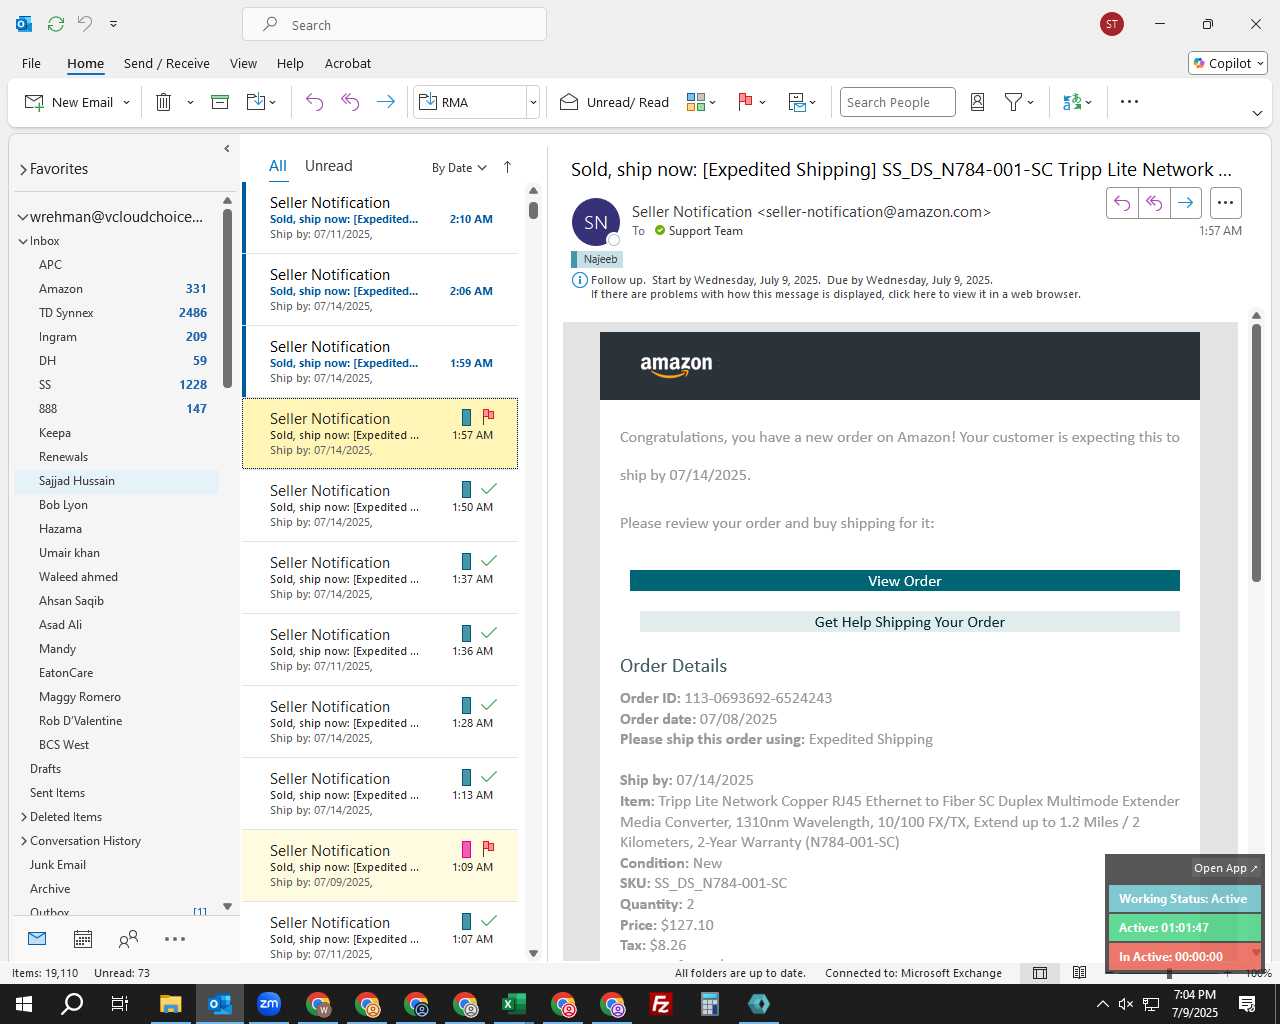Image resolution: width=1280 pixels, height=1024 pixels.
Task: Click ribbon Forward arrow icon
Action: [385, 102]
